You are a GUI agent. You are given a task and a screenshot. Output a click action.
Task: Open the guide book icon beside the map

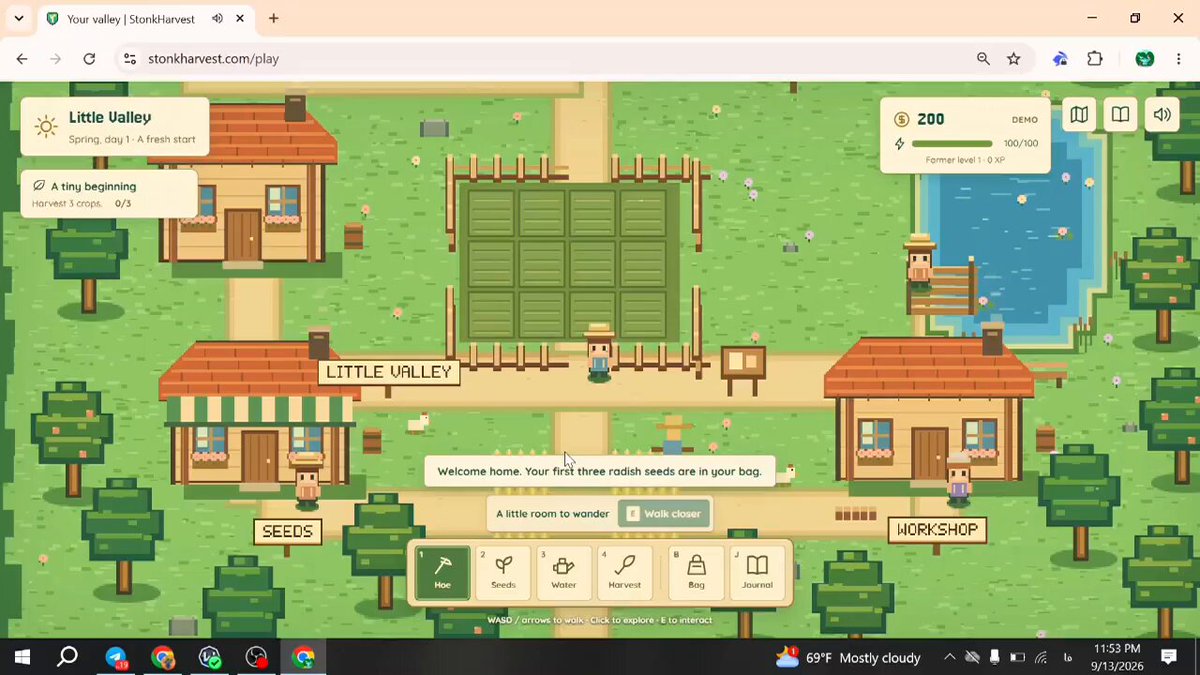[1121, 115]
